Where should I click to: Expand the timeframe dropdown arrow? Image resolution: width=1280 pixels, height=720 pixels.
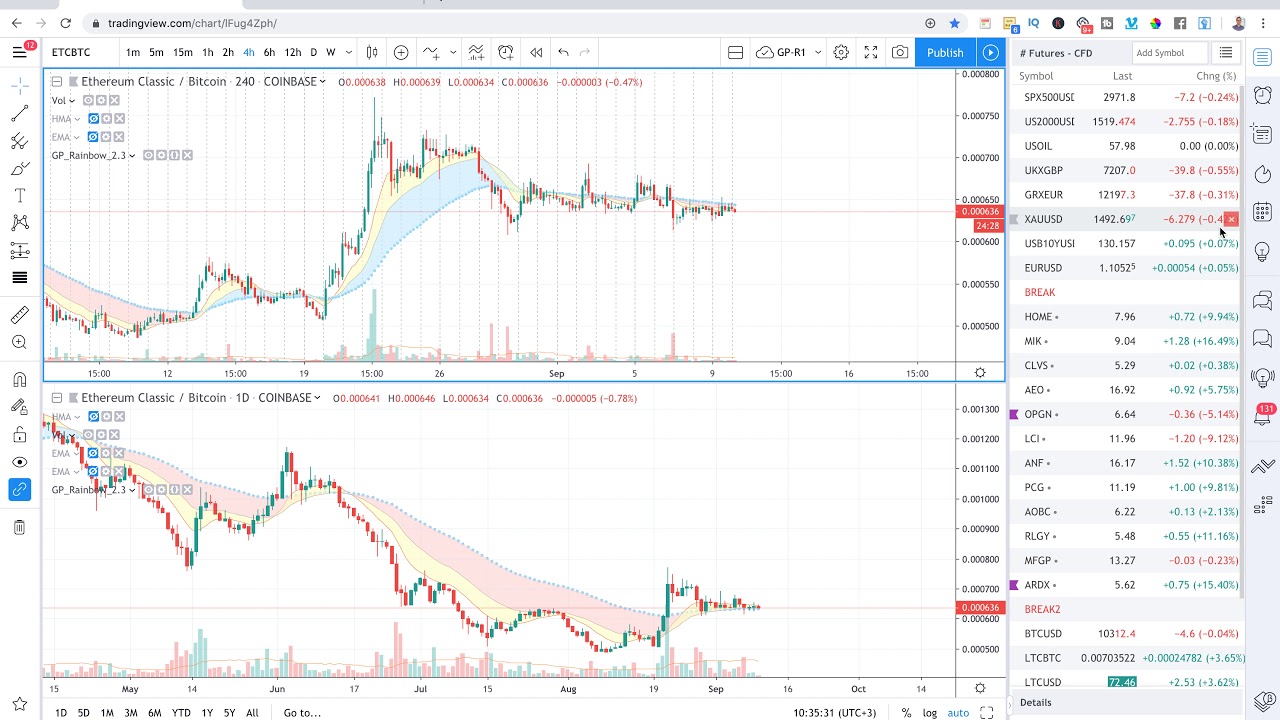tap(349, 52)
